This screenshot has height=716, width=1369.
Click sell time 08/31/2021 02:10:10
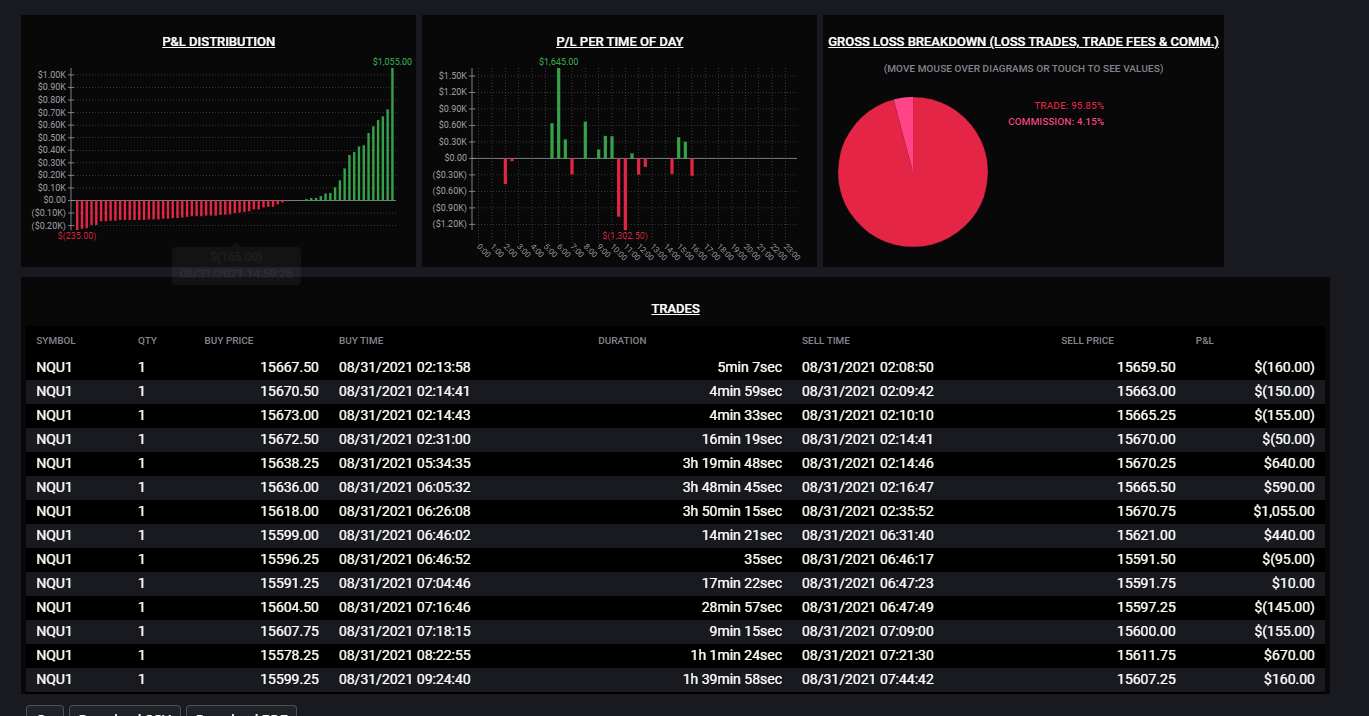pos(868,416)
